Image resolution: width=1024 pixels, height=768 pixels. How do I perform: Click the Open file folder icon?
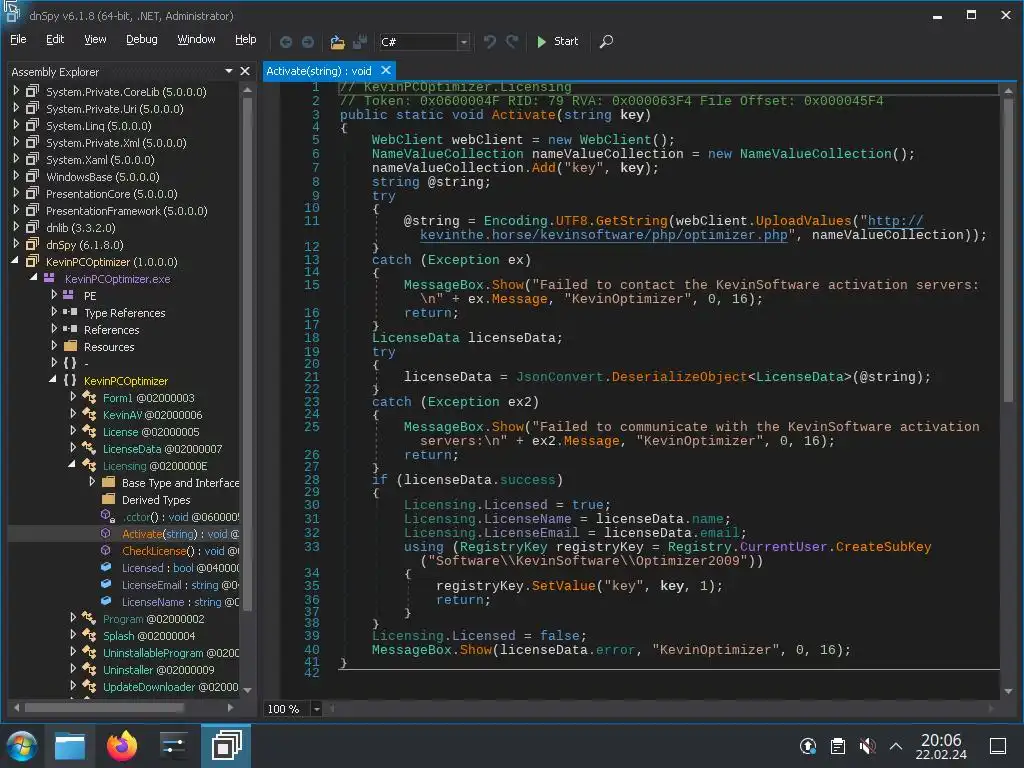point(337,42)
